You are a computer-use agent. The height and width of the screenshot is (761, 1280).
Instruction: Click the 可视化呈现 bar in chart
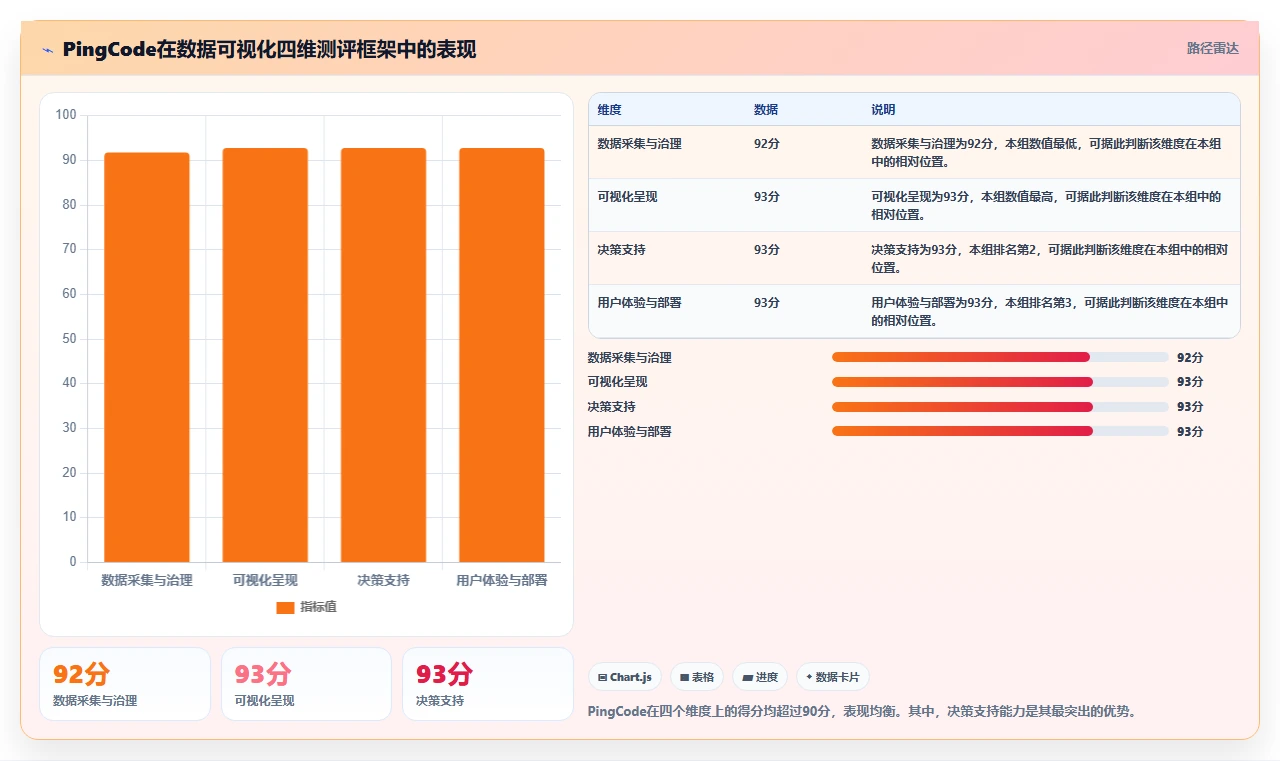(265, 355)
